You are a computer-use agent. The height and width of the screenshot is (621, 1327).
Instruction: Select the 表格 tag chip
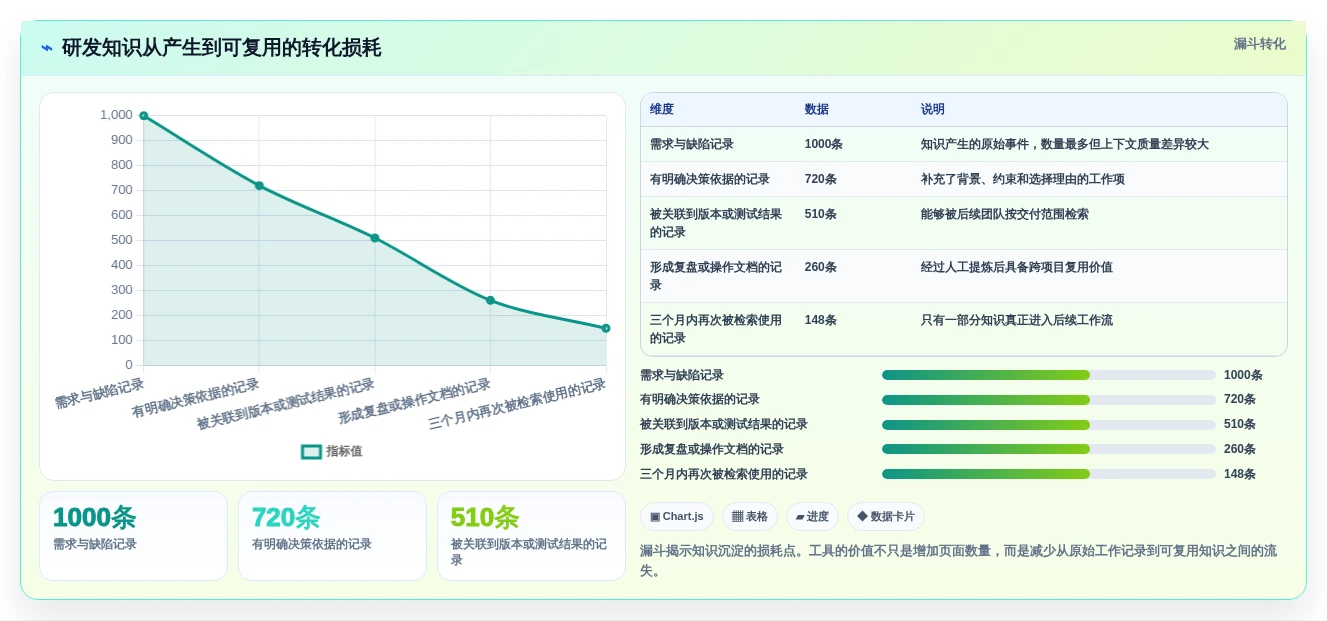point(750,517)
